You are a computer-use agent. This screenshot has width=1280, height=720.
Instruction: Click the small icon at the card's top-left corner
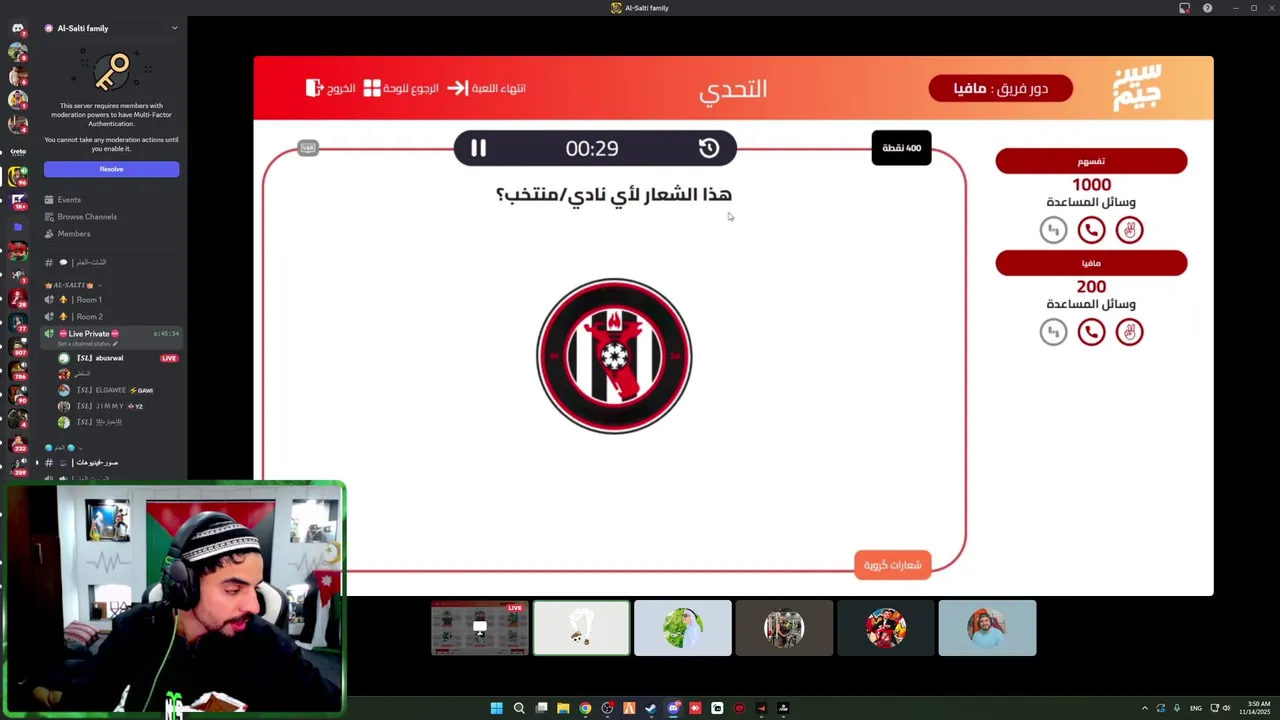[x=308, y=148]
